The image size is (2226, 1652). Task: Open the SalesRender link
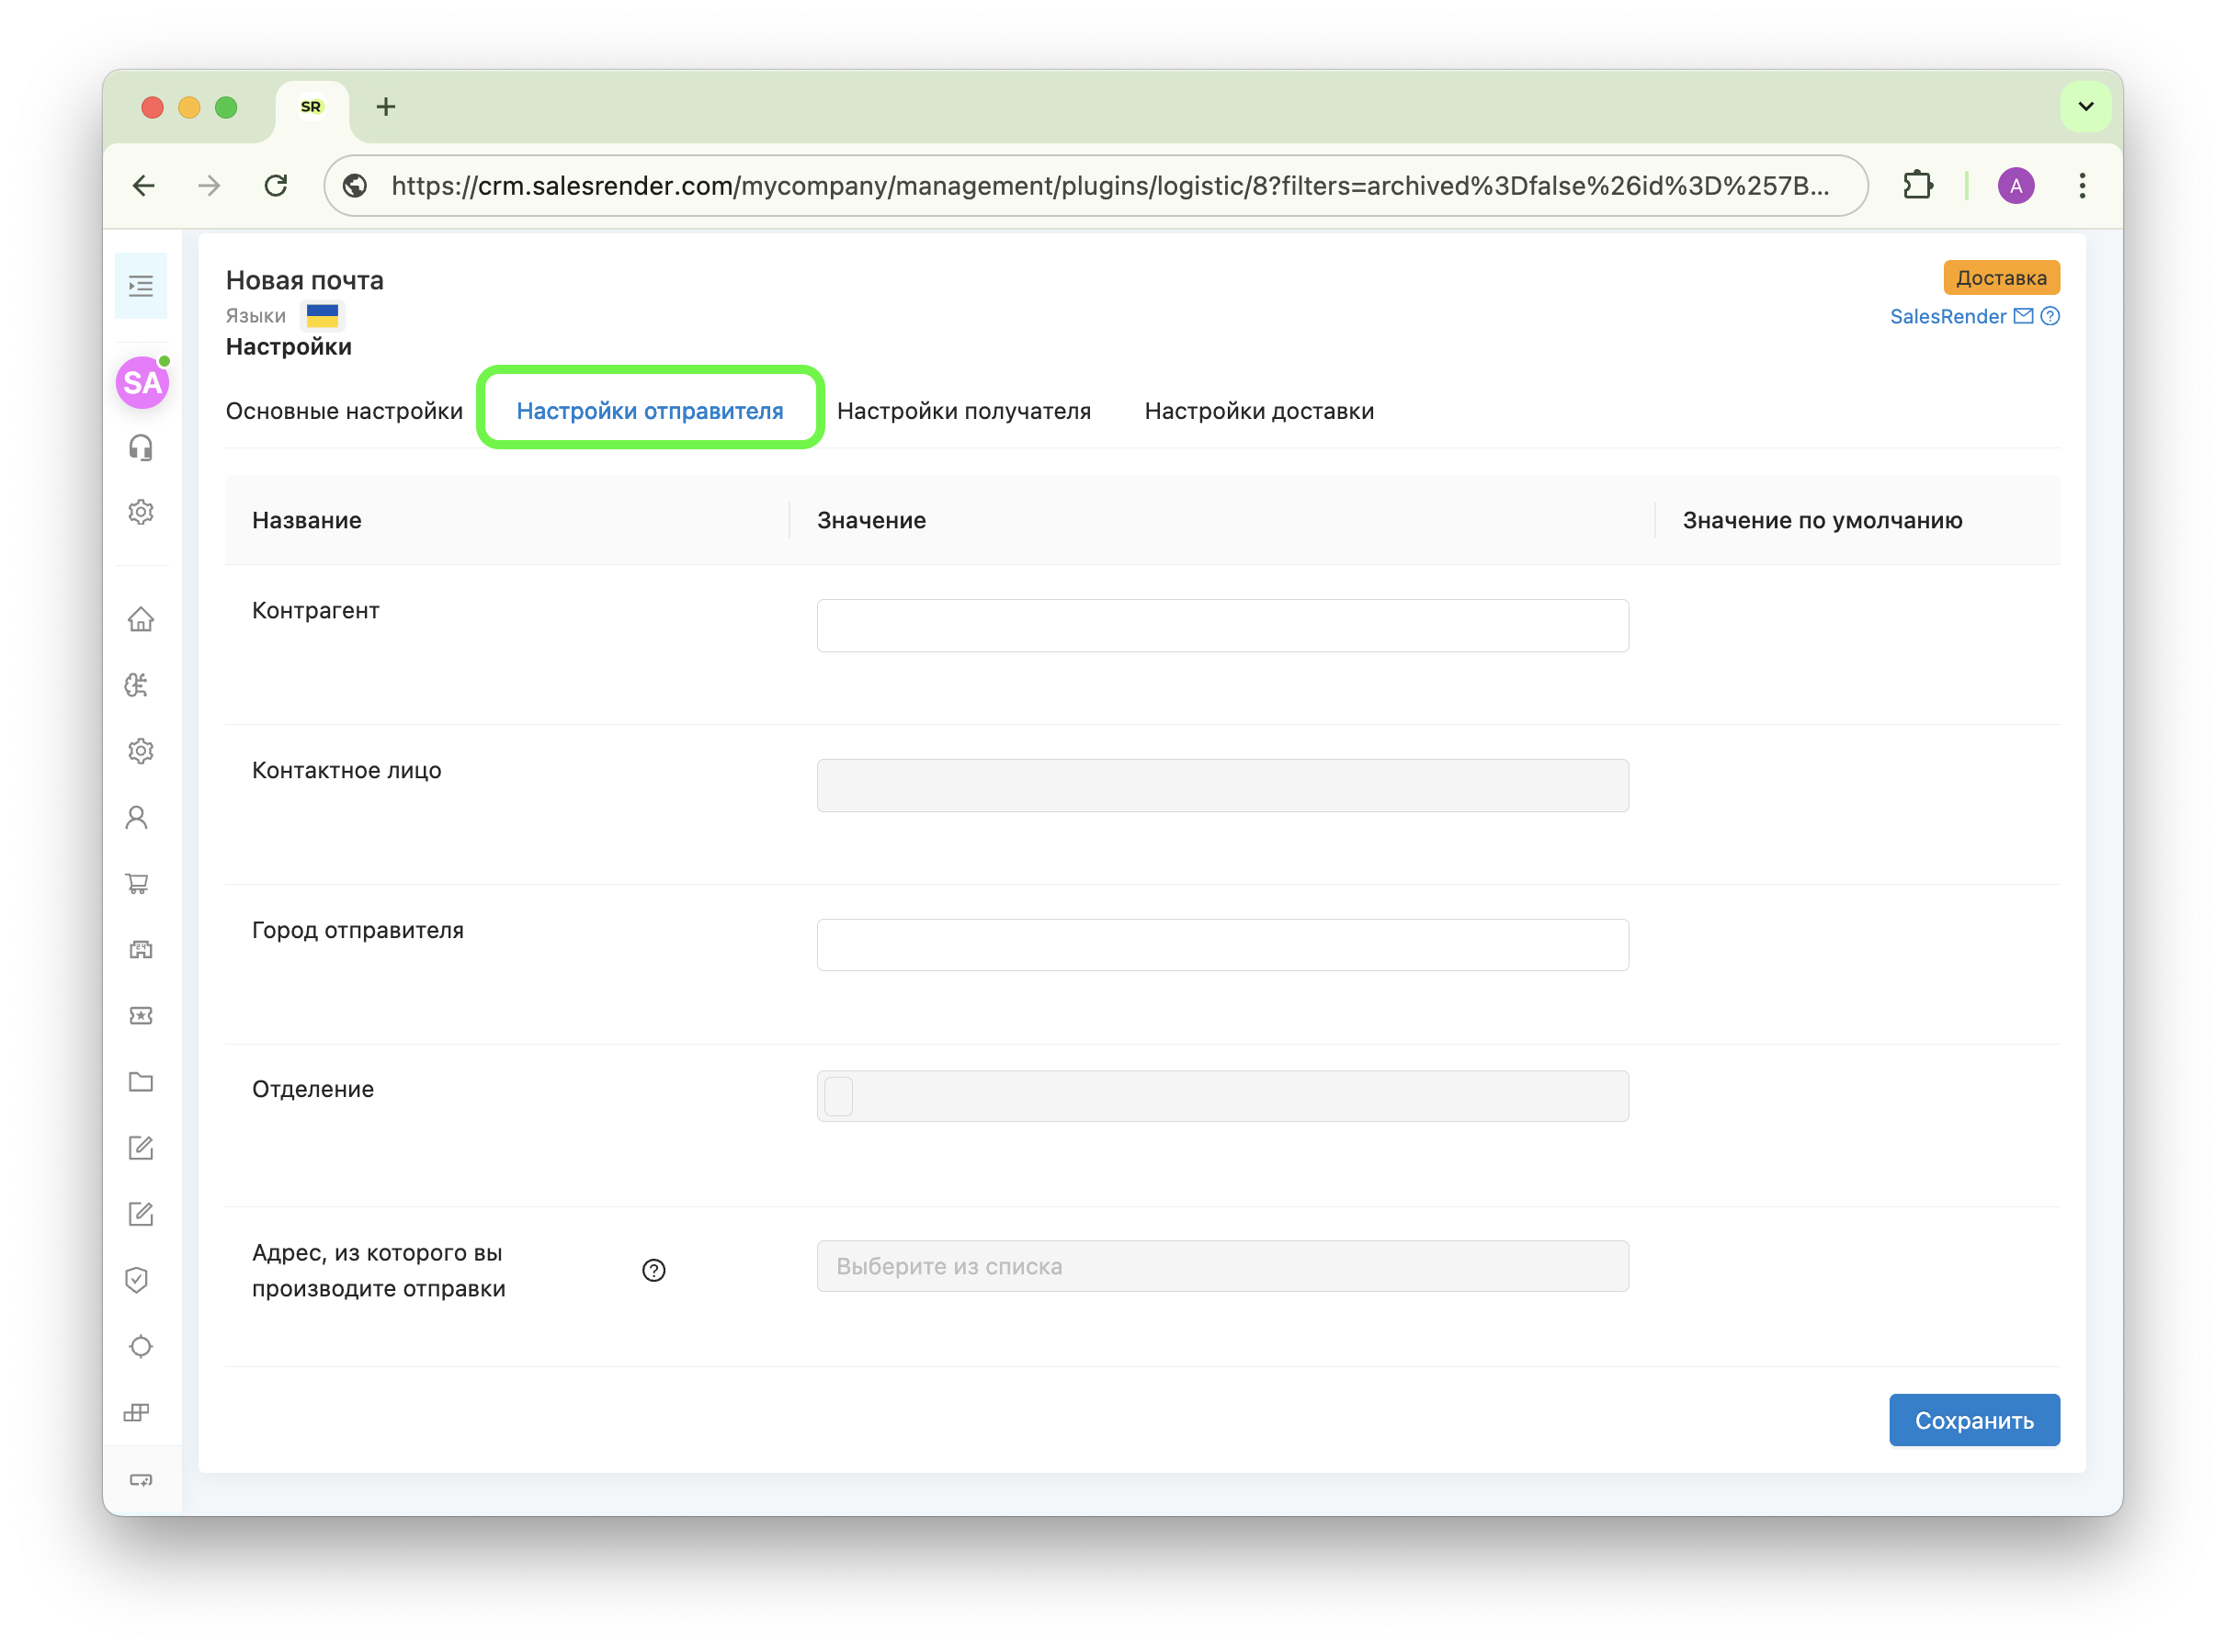click(x=1947, y=316)
